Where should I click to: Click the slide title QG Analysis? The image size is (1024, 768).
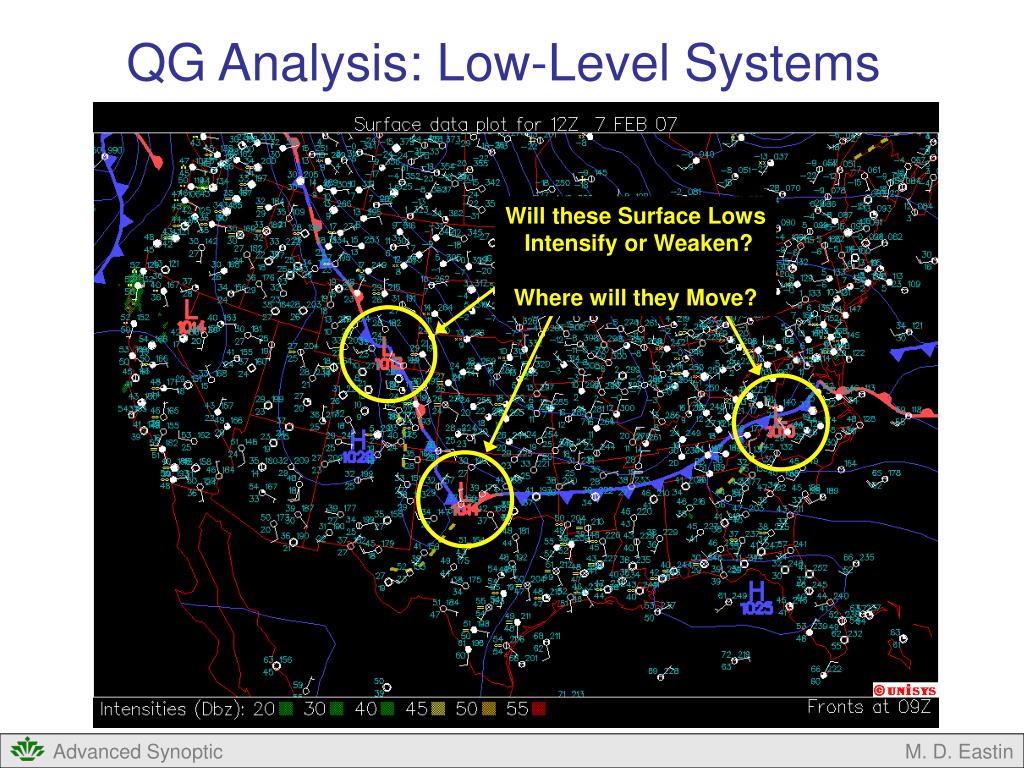(503, 63)
